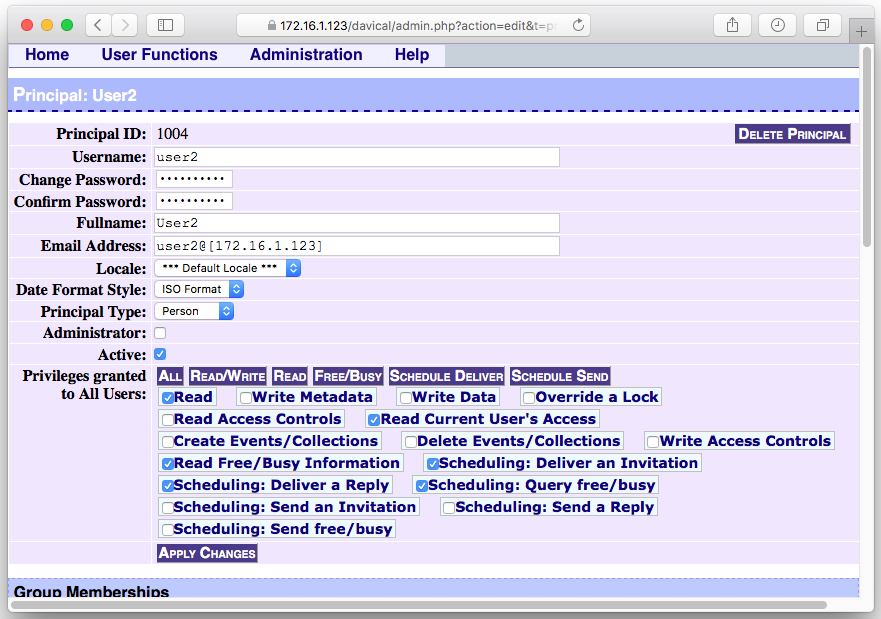Click the Fullname text field
This screenshot has height=619, width=881.
(x=357, y=222)
